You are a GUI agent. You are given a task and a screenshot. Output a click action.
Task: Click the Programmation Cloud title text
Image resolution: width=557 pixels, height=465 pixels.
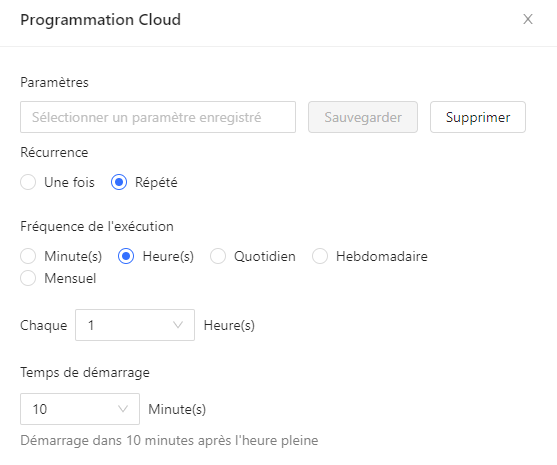tap(101, 20)
